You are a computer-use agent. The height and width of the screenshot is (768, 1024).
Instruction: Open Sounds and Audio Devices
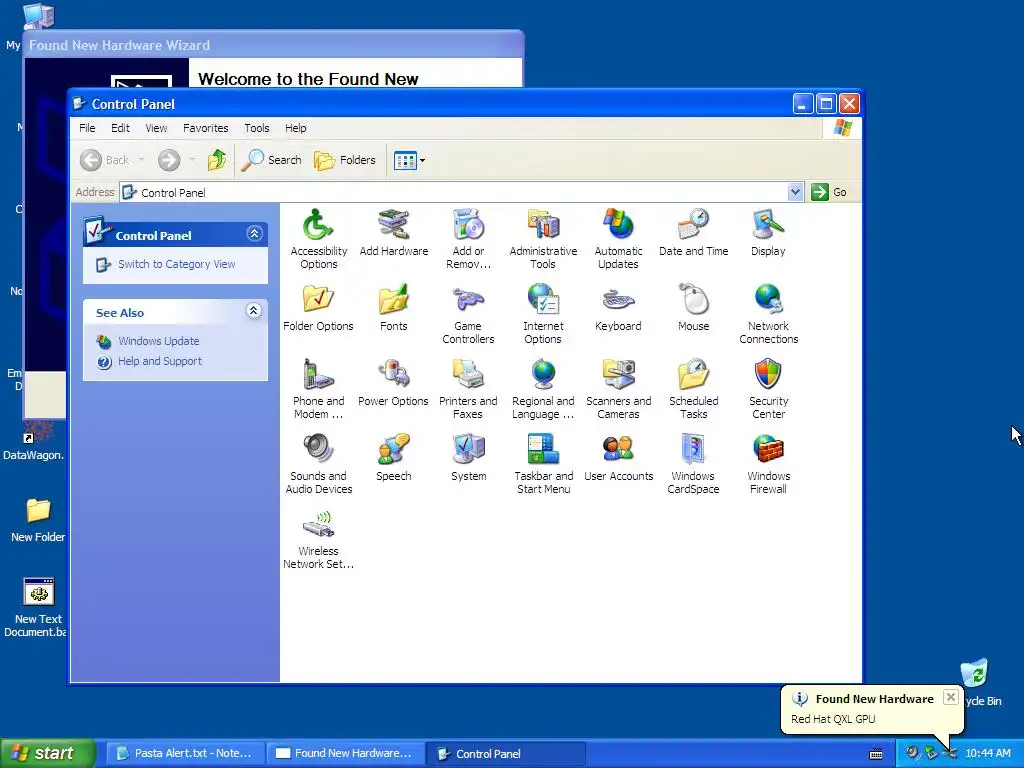coord(318,464)
